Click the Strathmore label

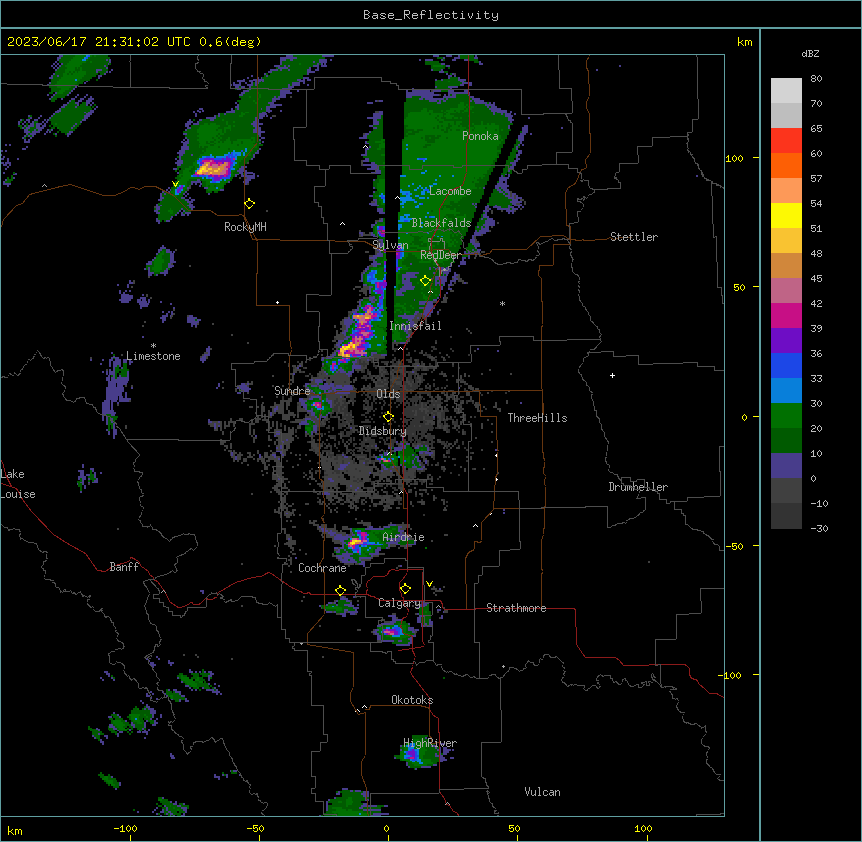click(516, 608)
